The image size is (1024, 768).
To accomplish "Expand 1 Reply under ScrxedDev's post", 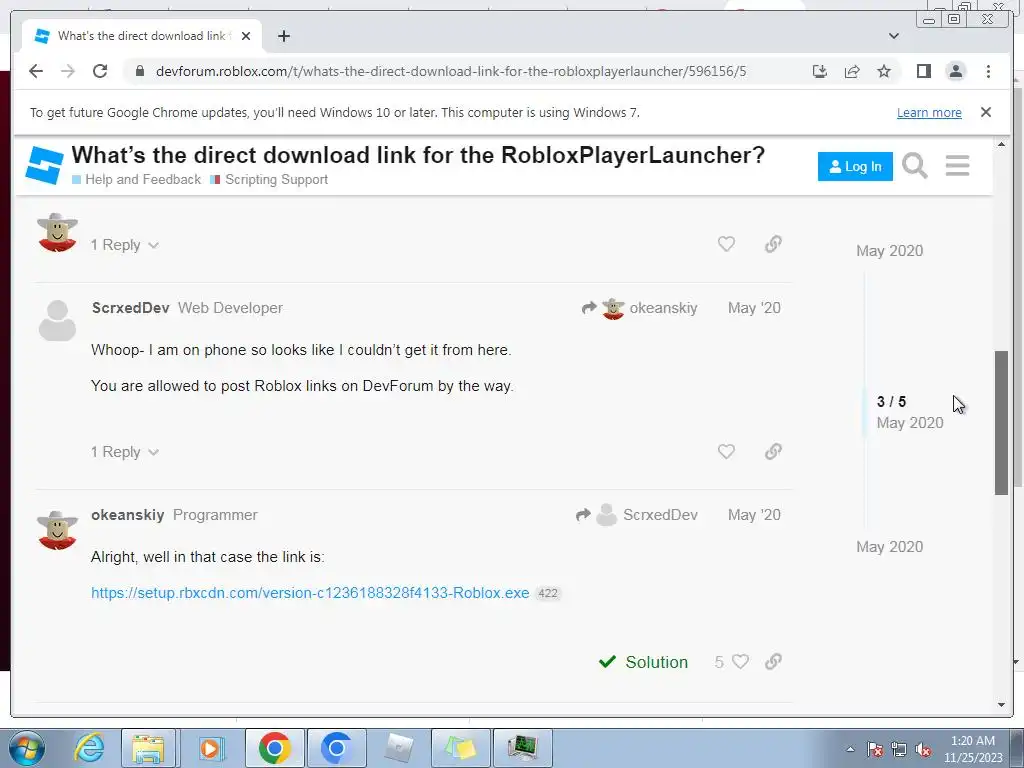I will pos(124,452).
